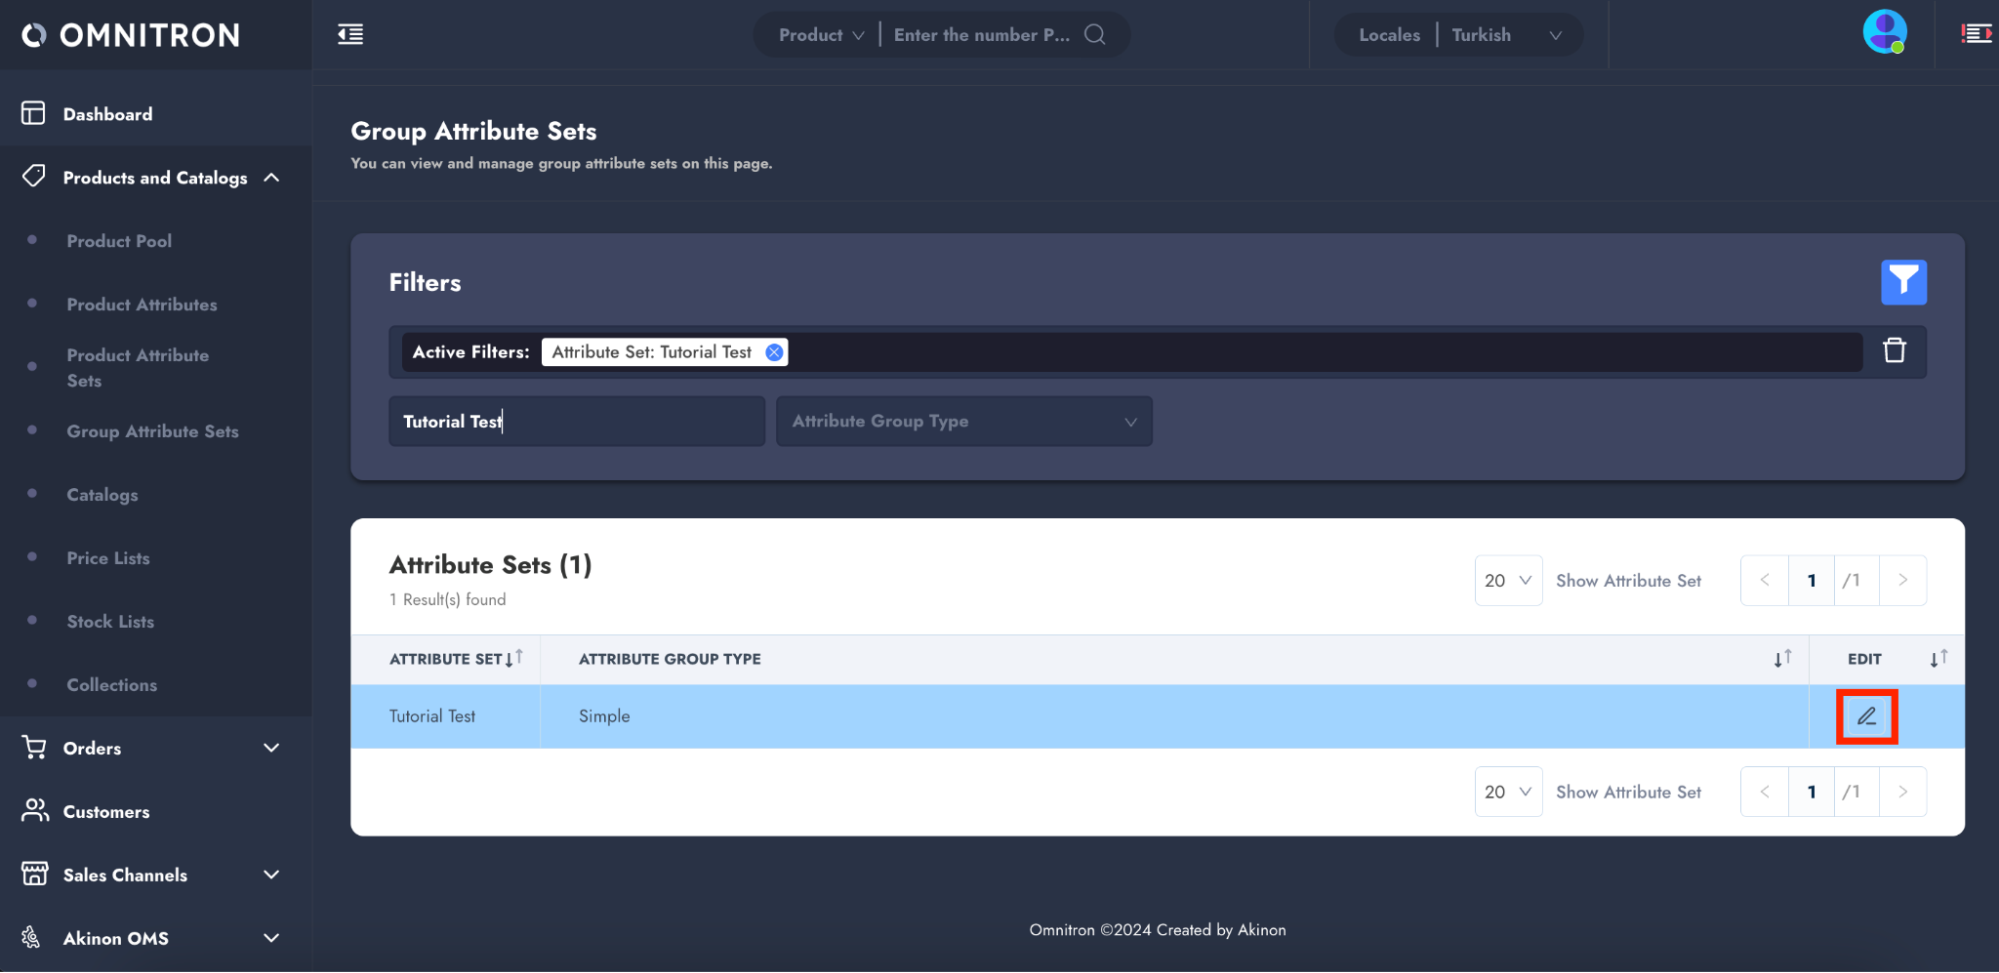Click the search magnifier icon in top bar
Viewport: 1999px width, 973px height.
click(x=1095, y=35)
